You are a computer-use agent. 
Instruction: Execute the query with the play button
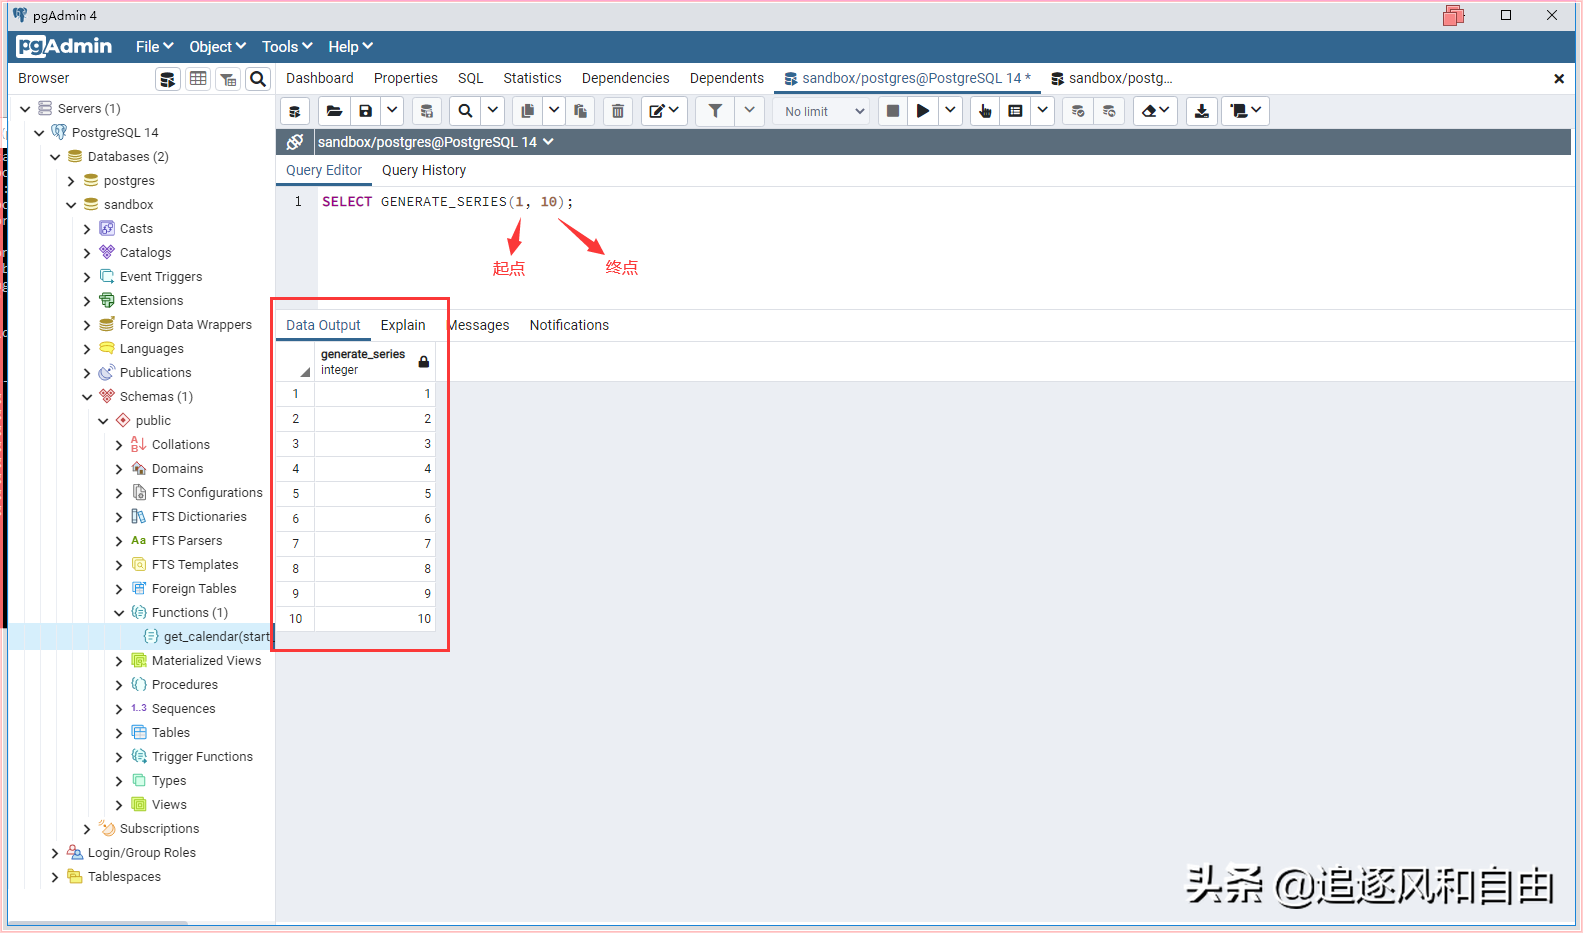(x=923, y=111)
